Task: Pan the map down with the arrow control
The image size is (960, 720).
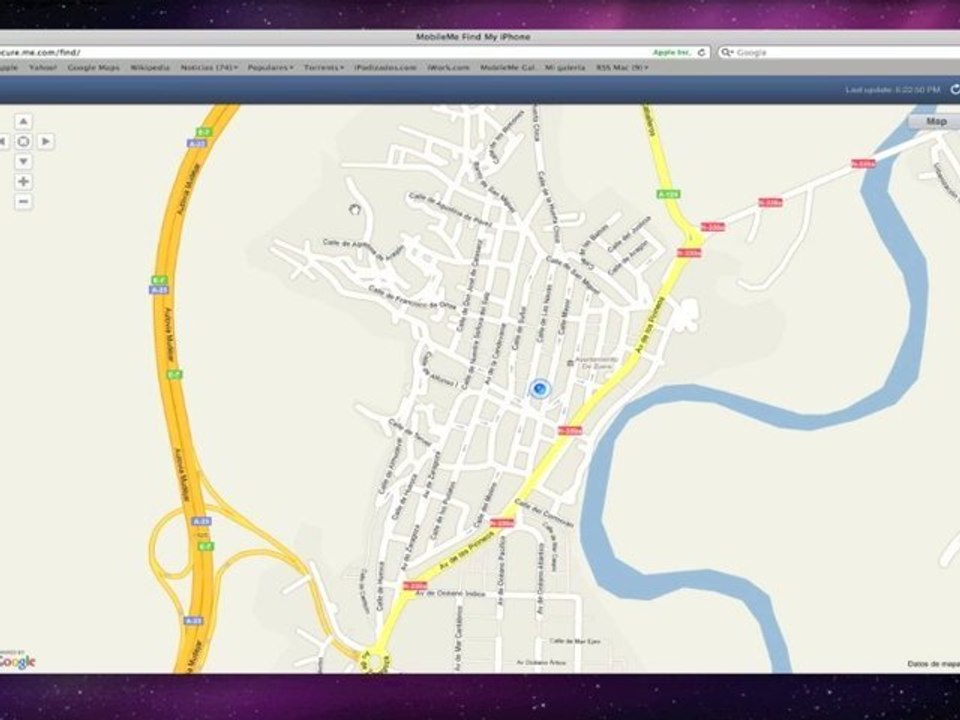Action: 23,162
